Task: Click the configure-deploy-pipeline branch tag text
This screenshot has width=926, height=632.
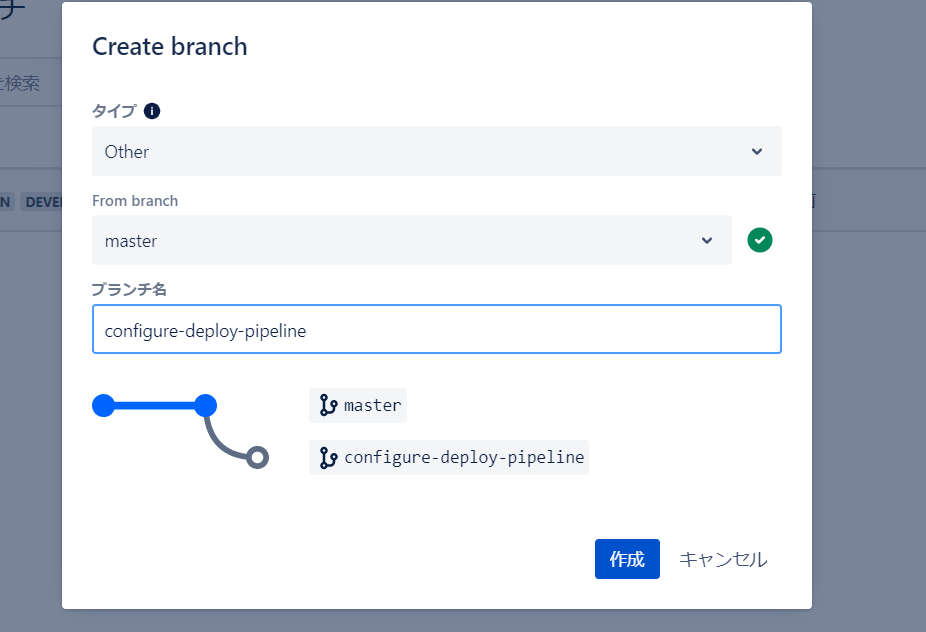Action: (464, 457)
